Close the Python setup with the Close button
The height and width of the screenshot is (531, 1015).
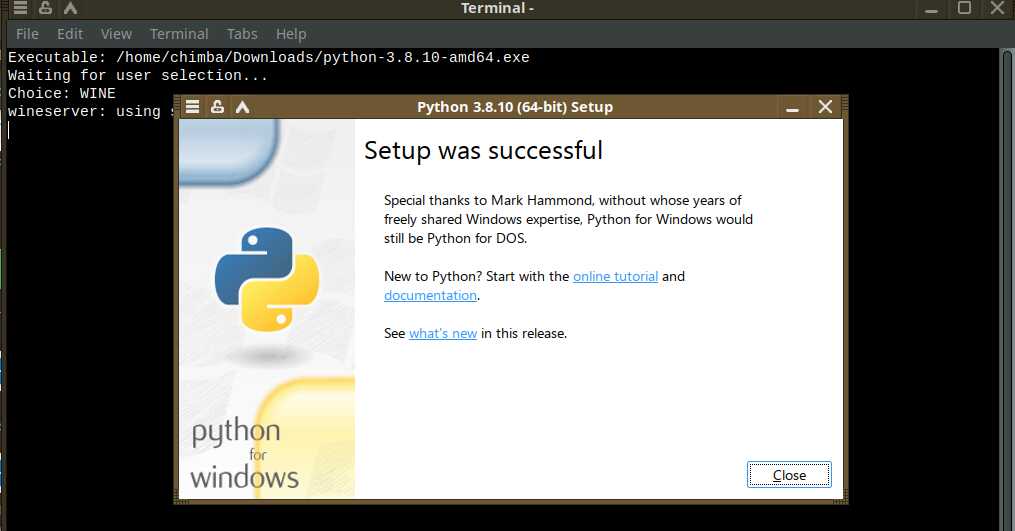pyautogui.click(x=789, y=475)
